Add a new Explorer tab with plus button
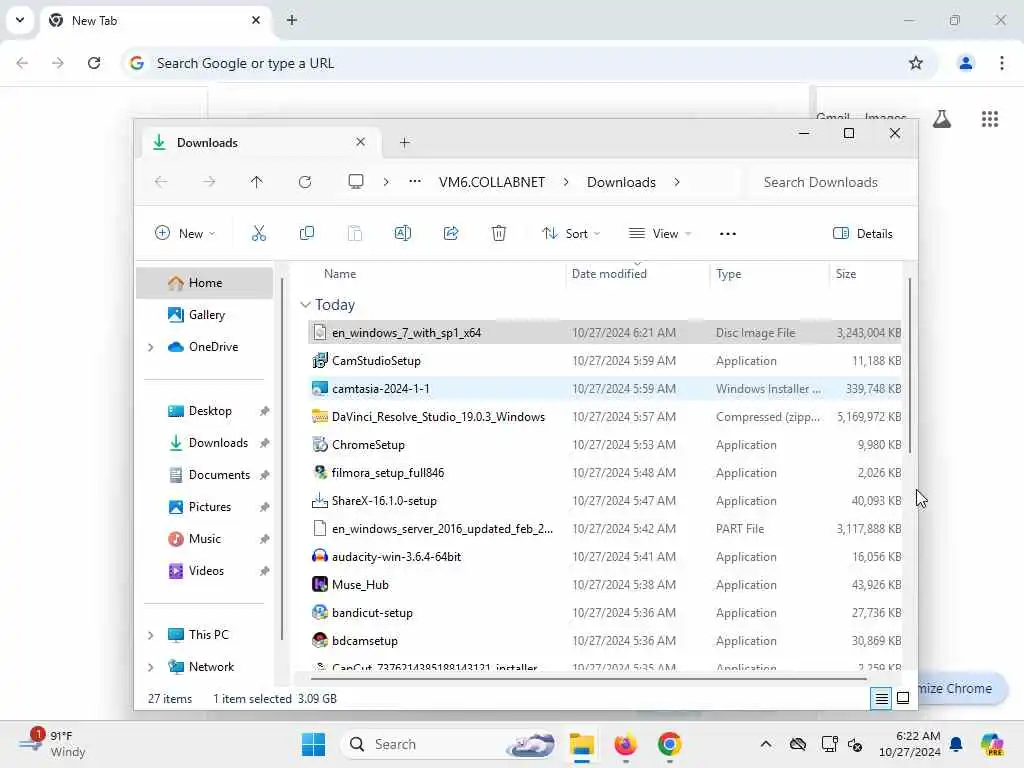The height and width of the screenshot is (768, 1024). click(405, 142)
